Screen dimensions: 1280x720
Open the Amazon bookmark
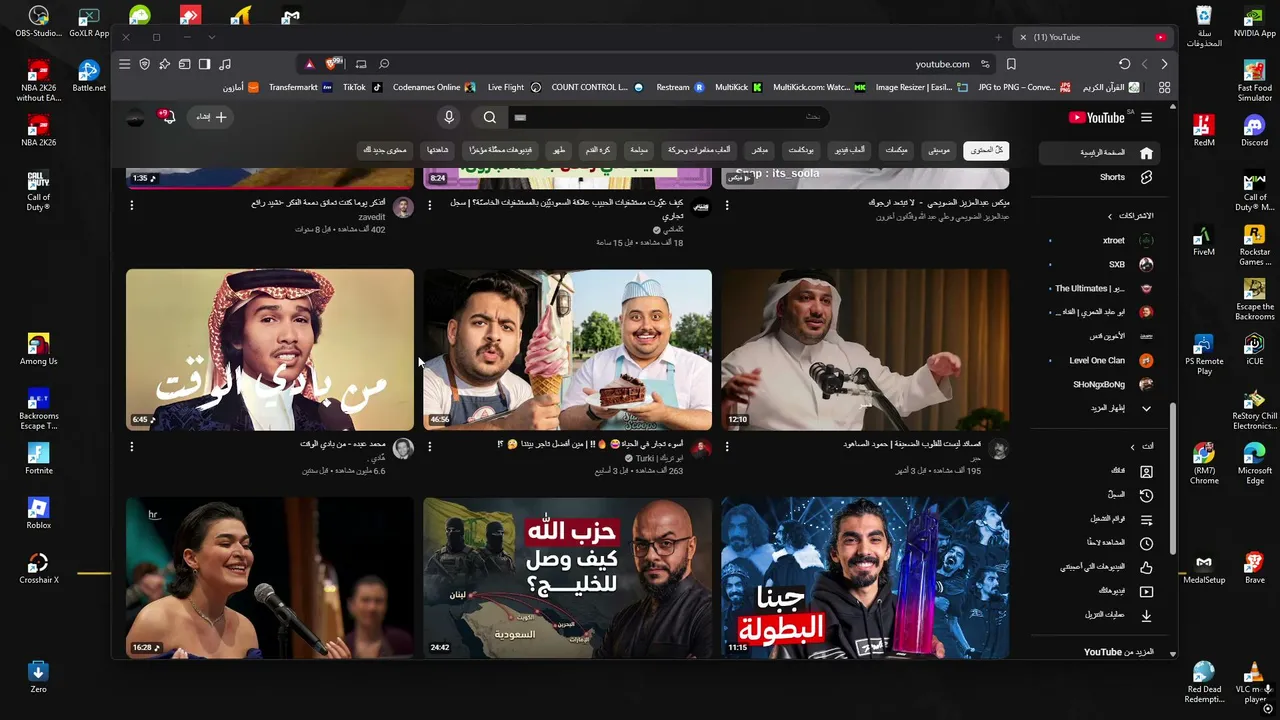click(x=241, y=87)
